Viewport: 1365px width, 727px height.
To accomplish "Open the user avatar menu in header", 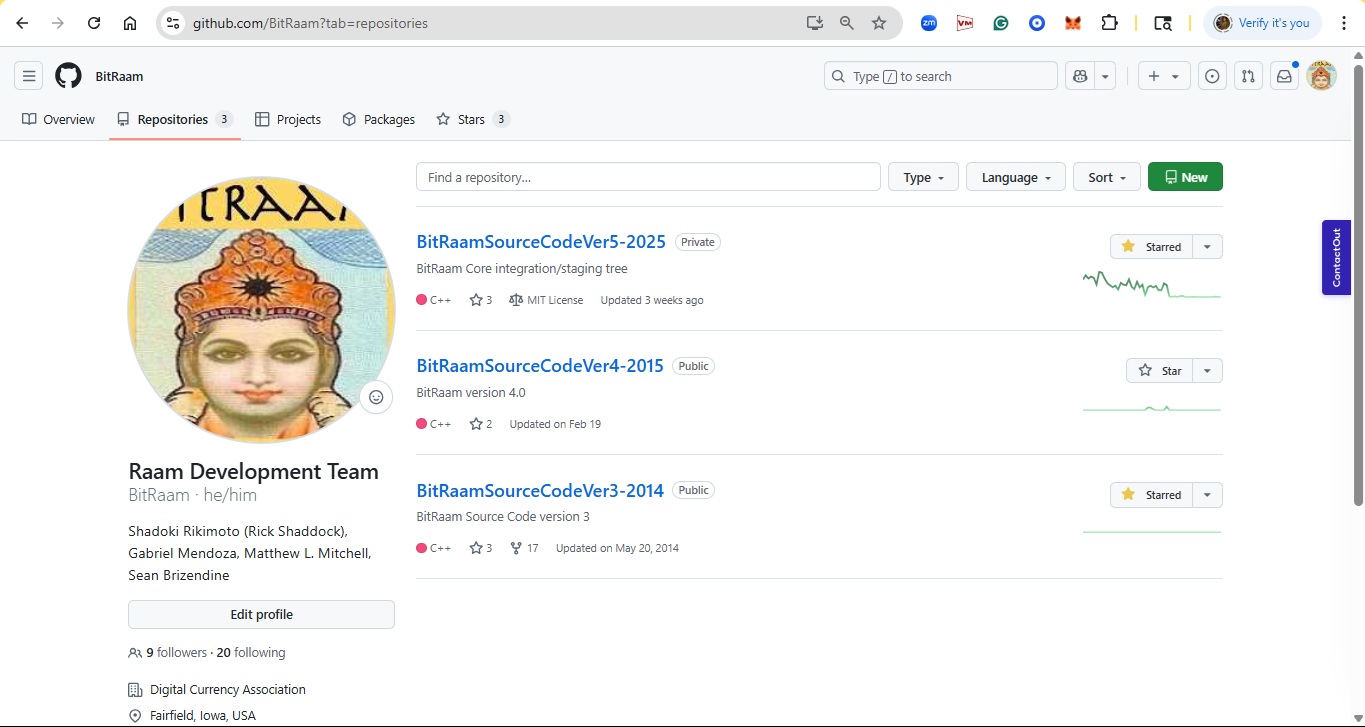I will point(1322,76).
